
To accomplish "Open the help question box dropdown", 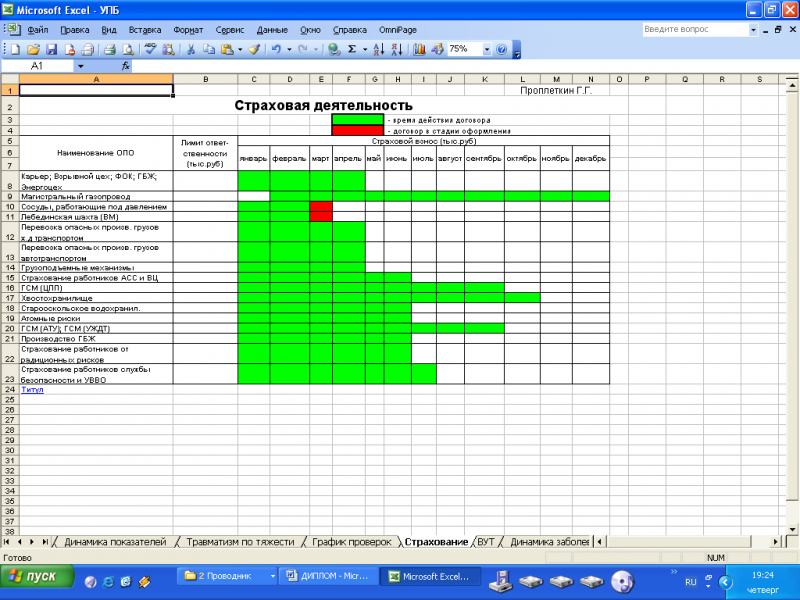I will tap(753, 30).
